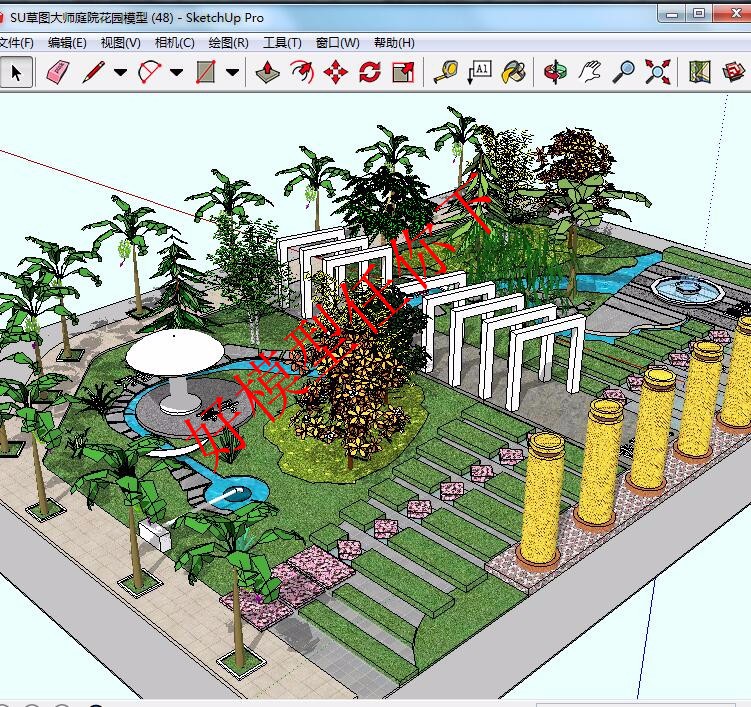Select the white umbrella canopy in the model
Viewport: 751px width, 707px height.
174,352
